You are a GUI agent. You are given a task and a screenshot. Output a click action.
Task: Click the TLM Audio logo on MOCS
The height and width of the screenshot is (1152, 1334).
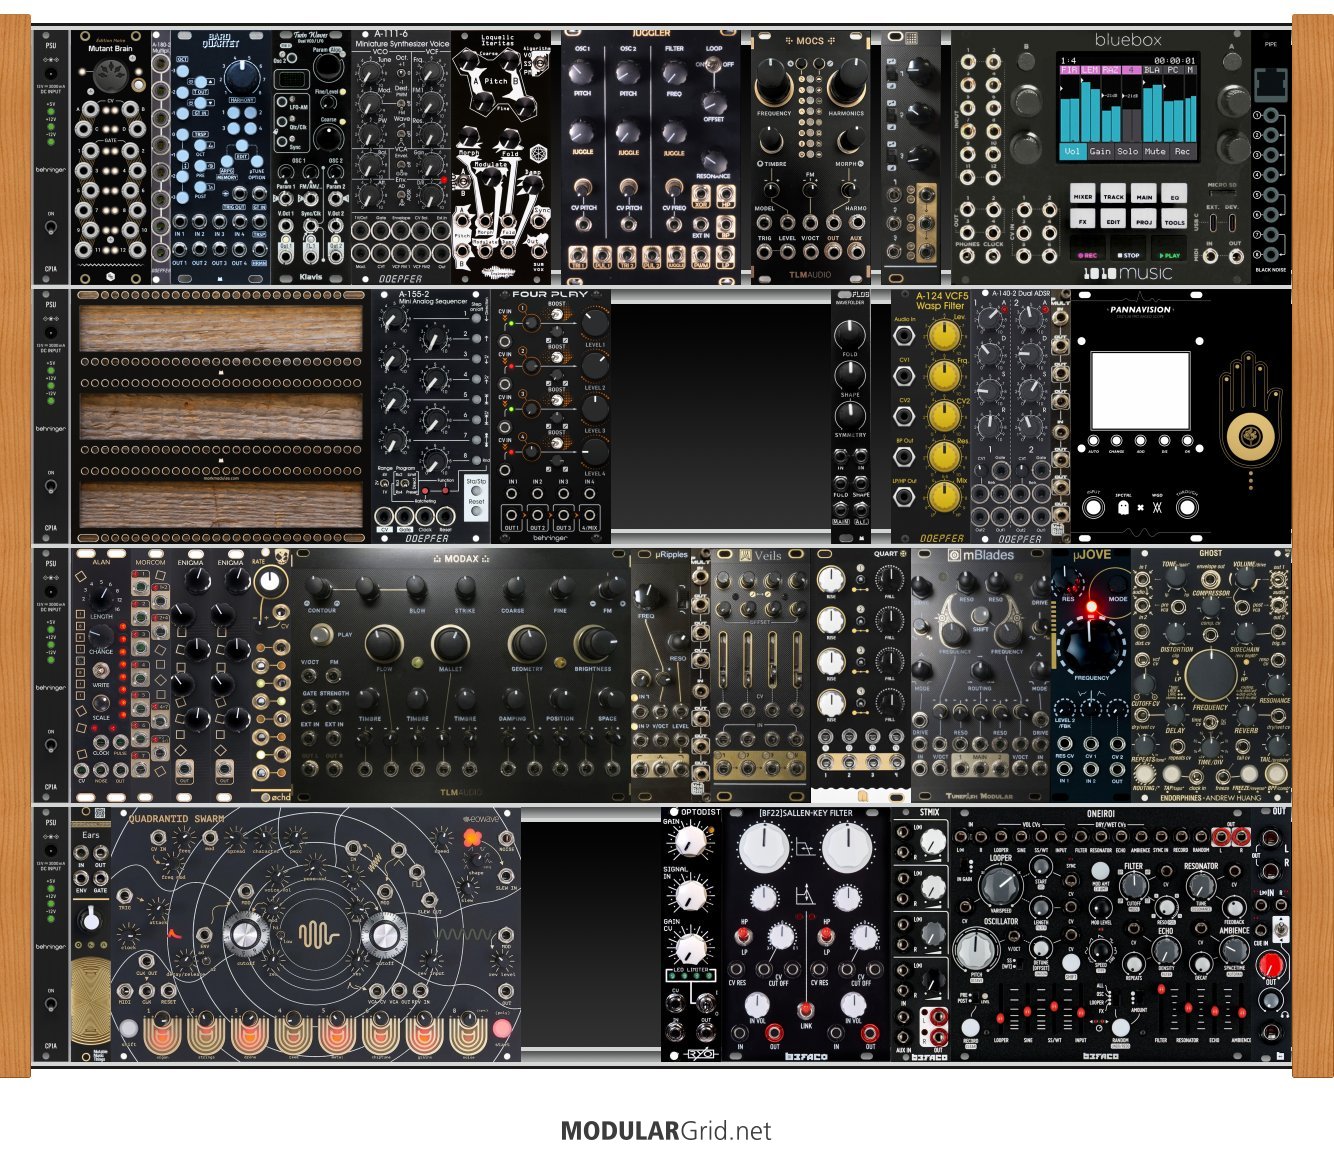pyautogui.click(x=810, y=274)
